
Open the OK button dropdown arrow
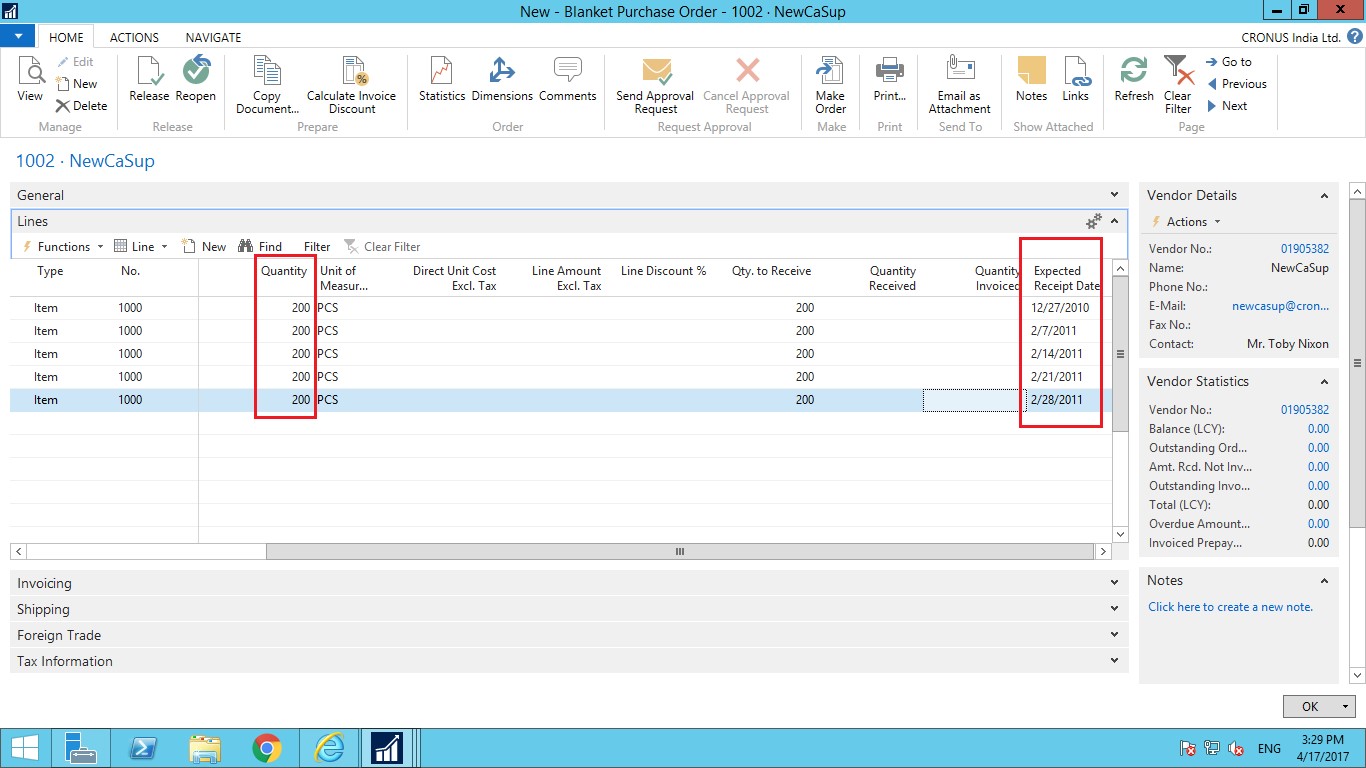(x=1346, y=707)
